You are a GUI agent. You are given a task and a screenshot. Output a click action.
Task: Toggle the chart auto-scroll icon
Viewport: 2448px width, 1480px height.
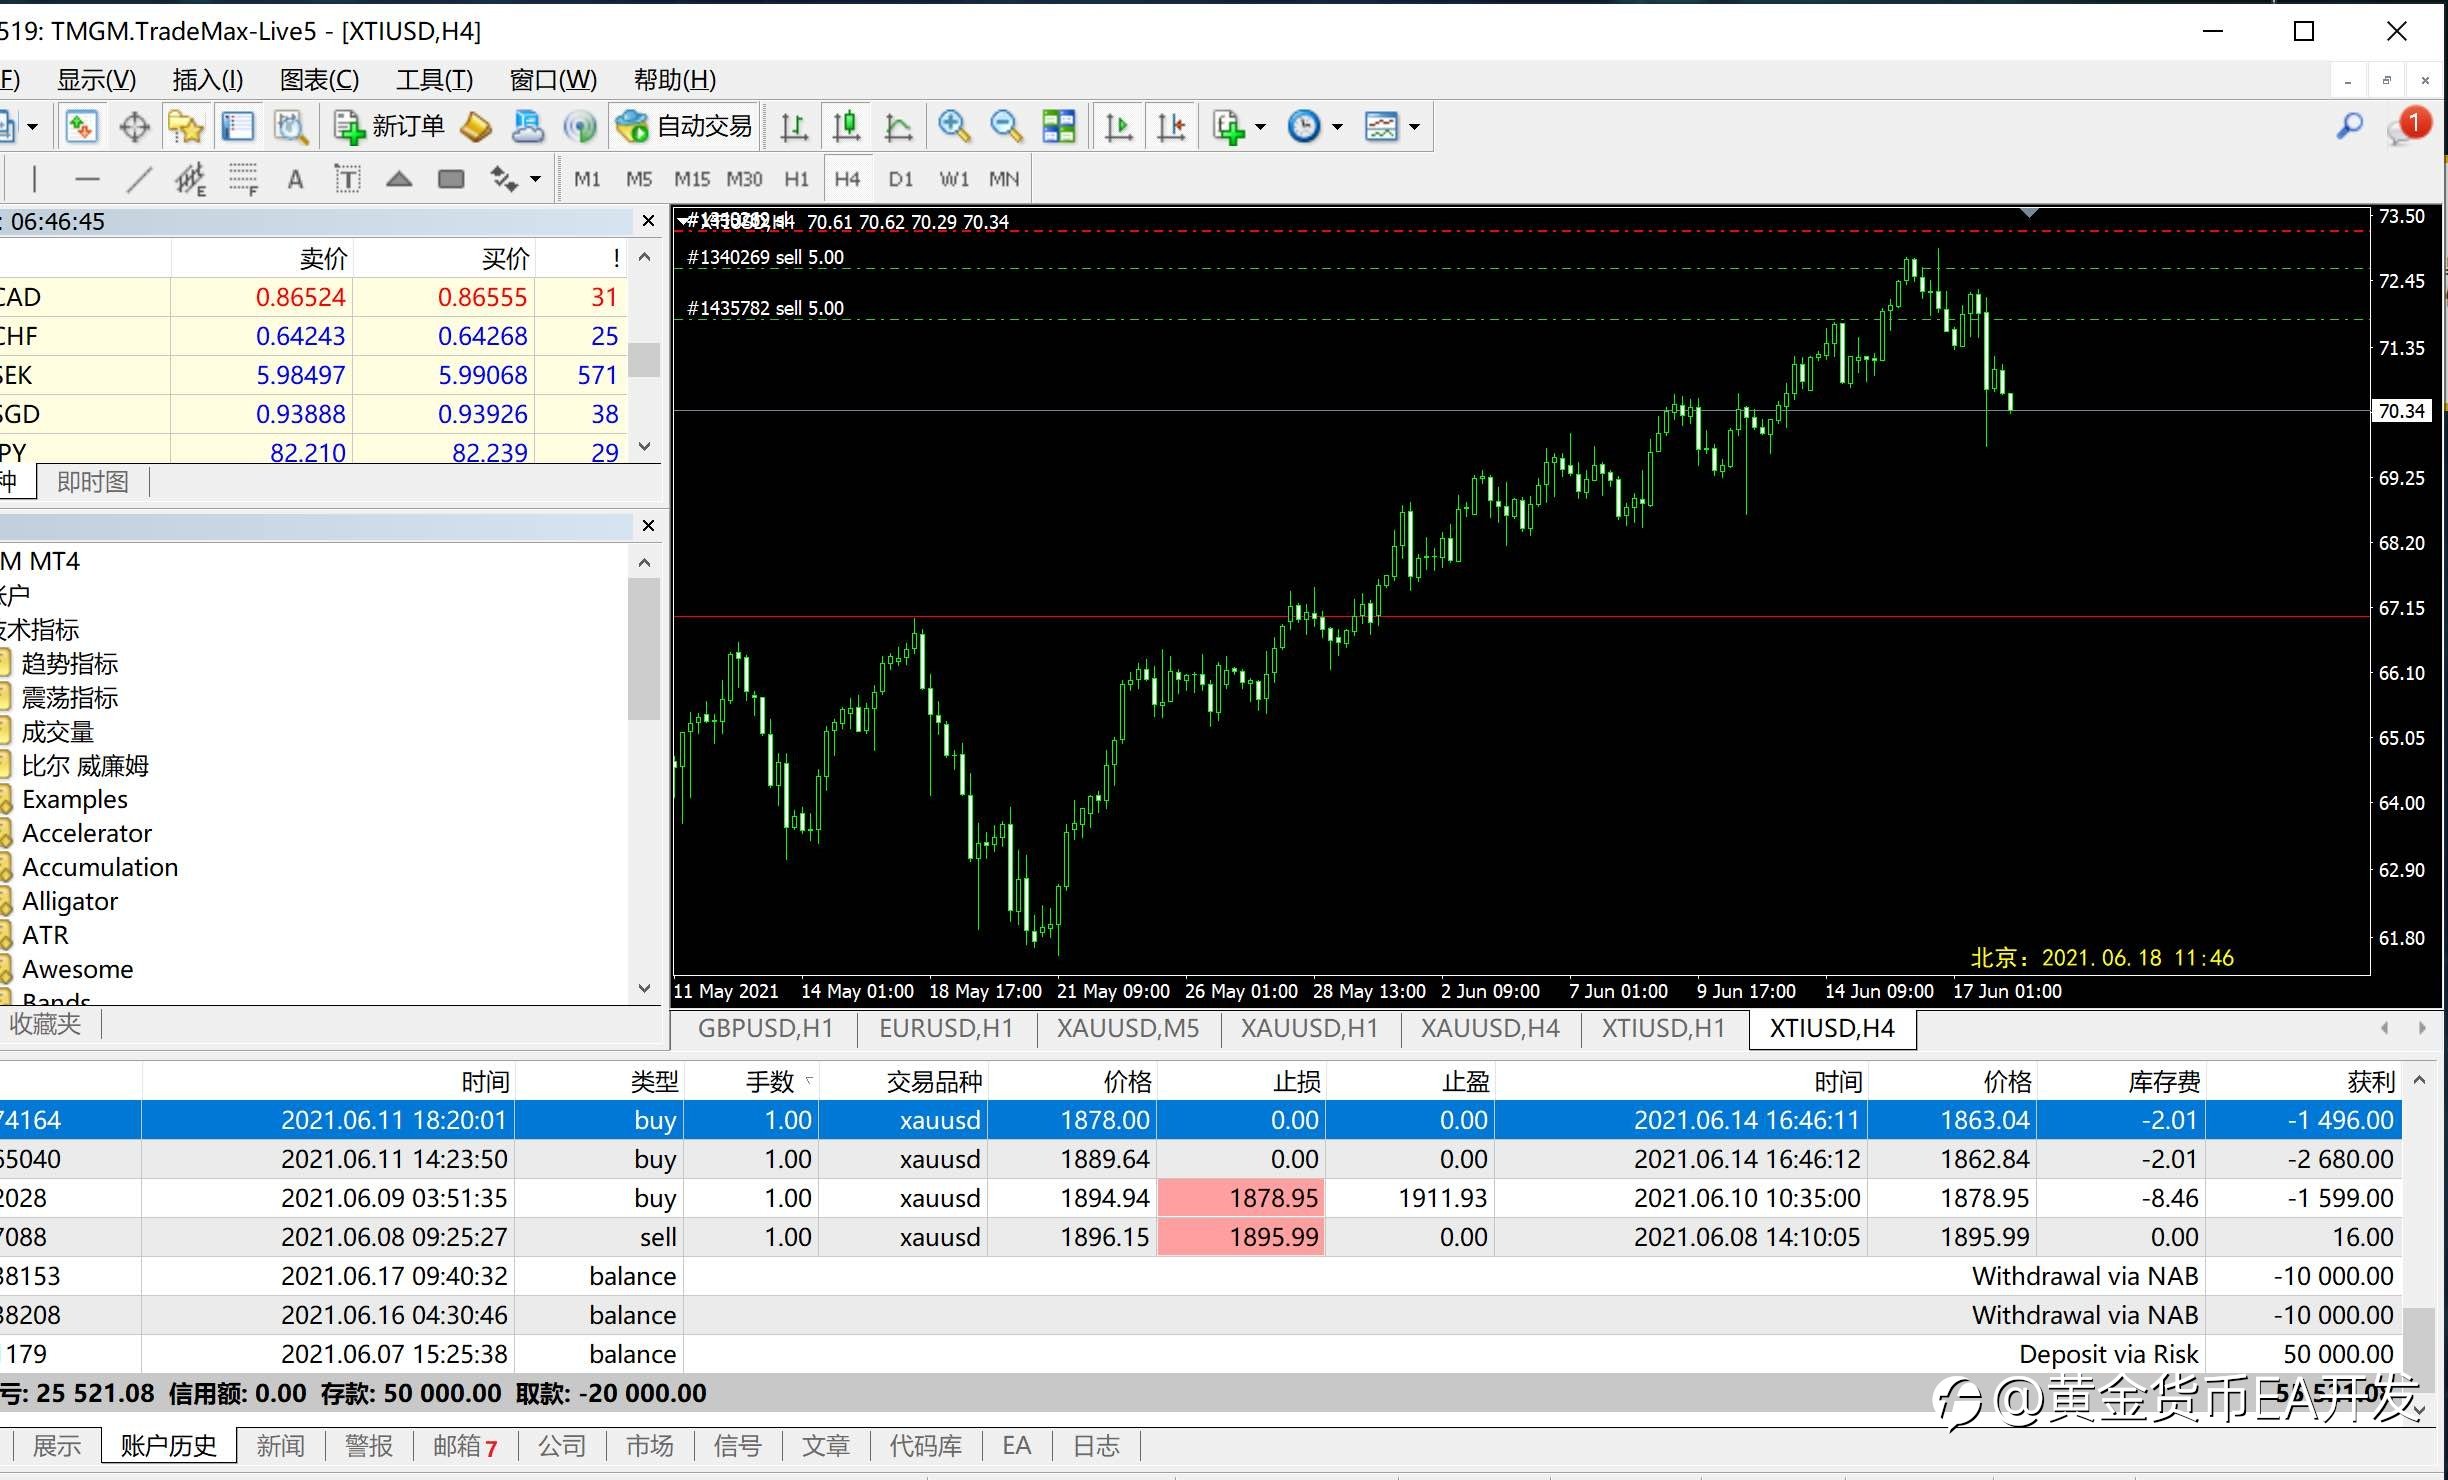[x=1118, y=127]
